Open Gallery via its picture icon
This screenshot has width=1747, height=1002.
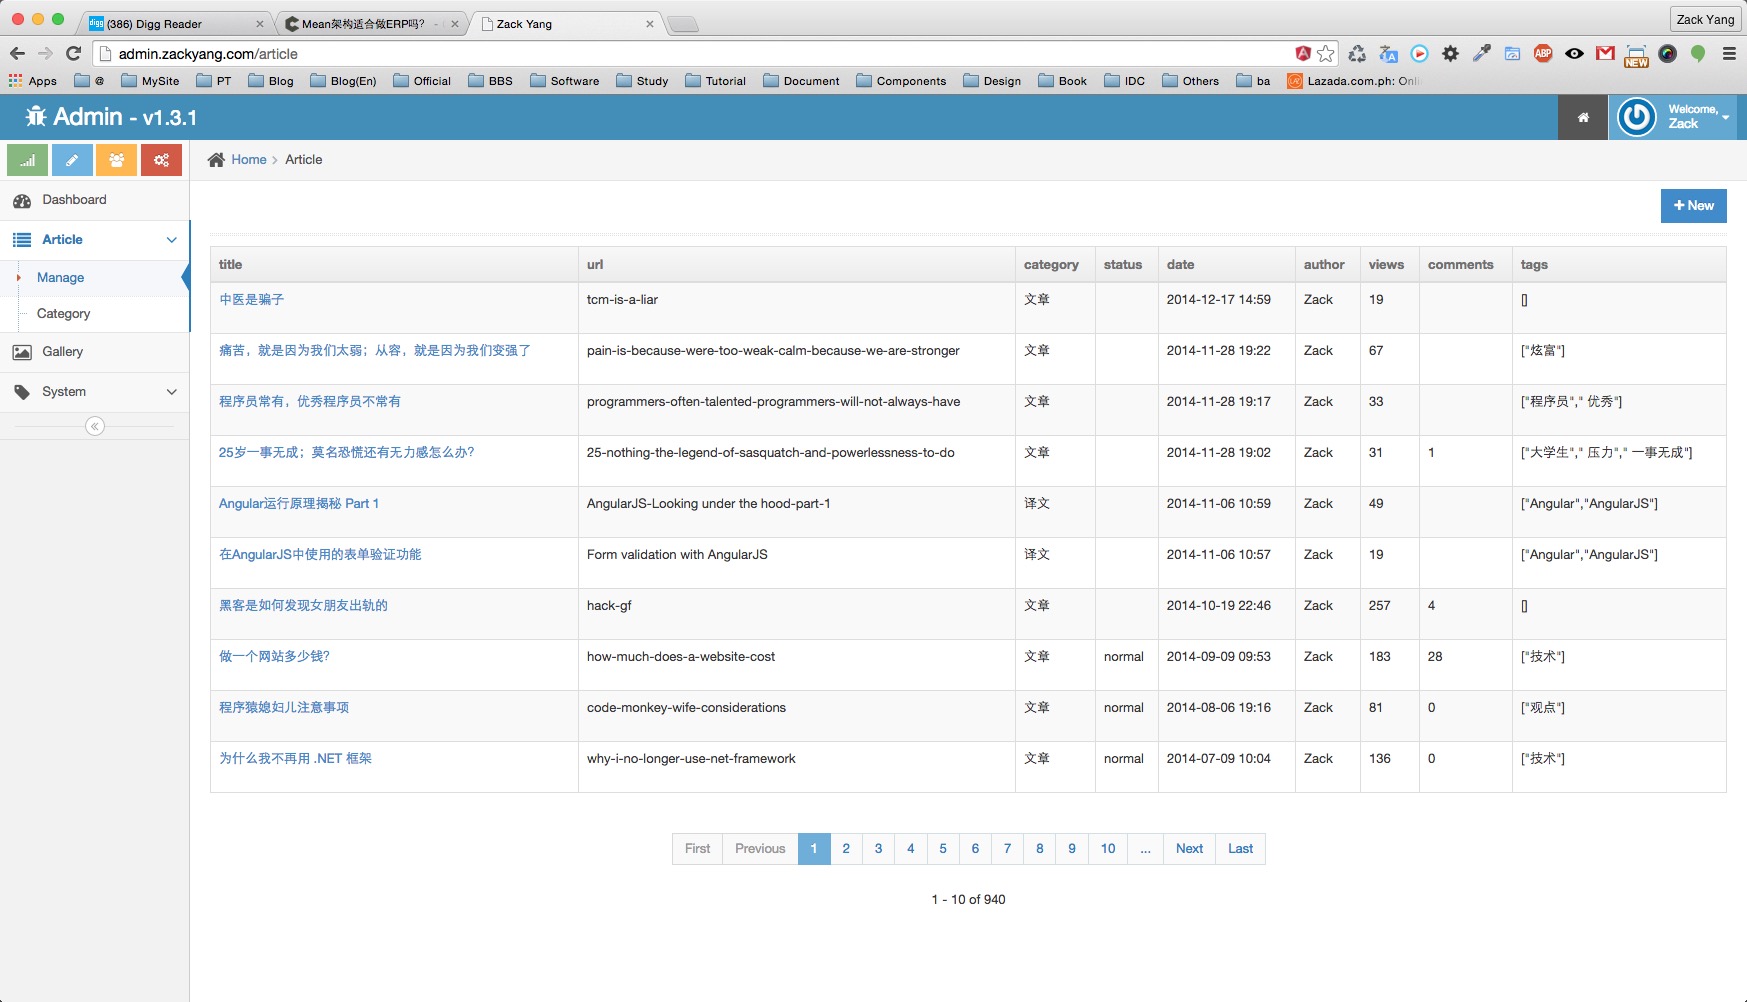pos(22,352)
